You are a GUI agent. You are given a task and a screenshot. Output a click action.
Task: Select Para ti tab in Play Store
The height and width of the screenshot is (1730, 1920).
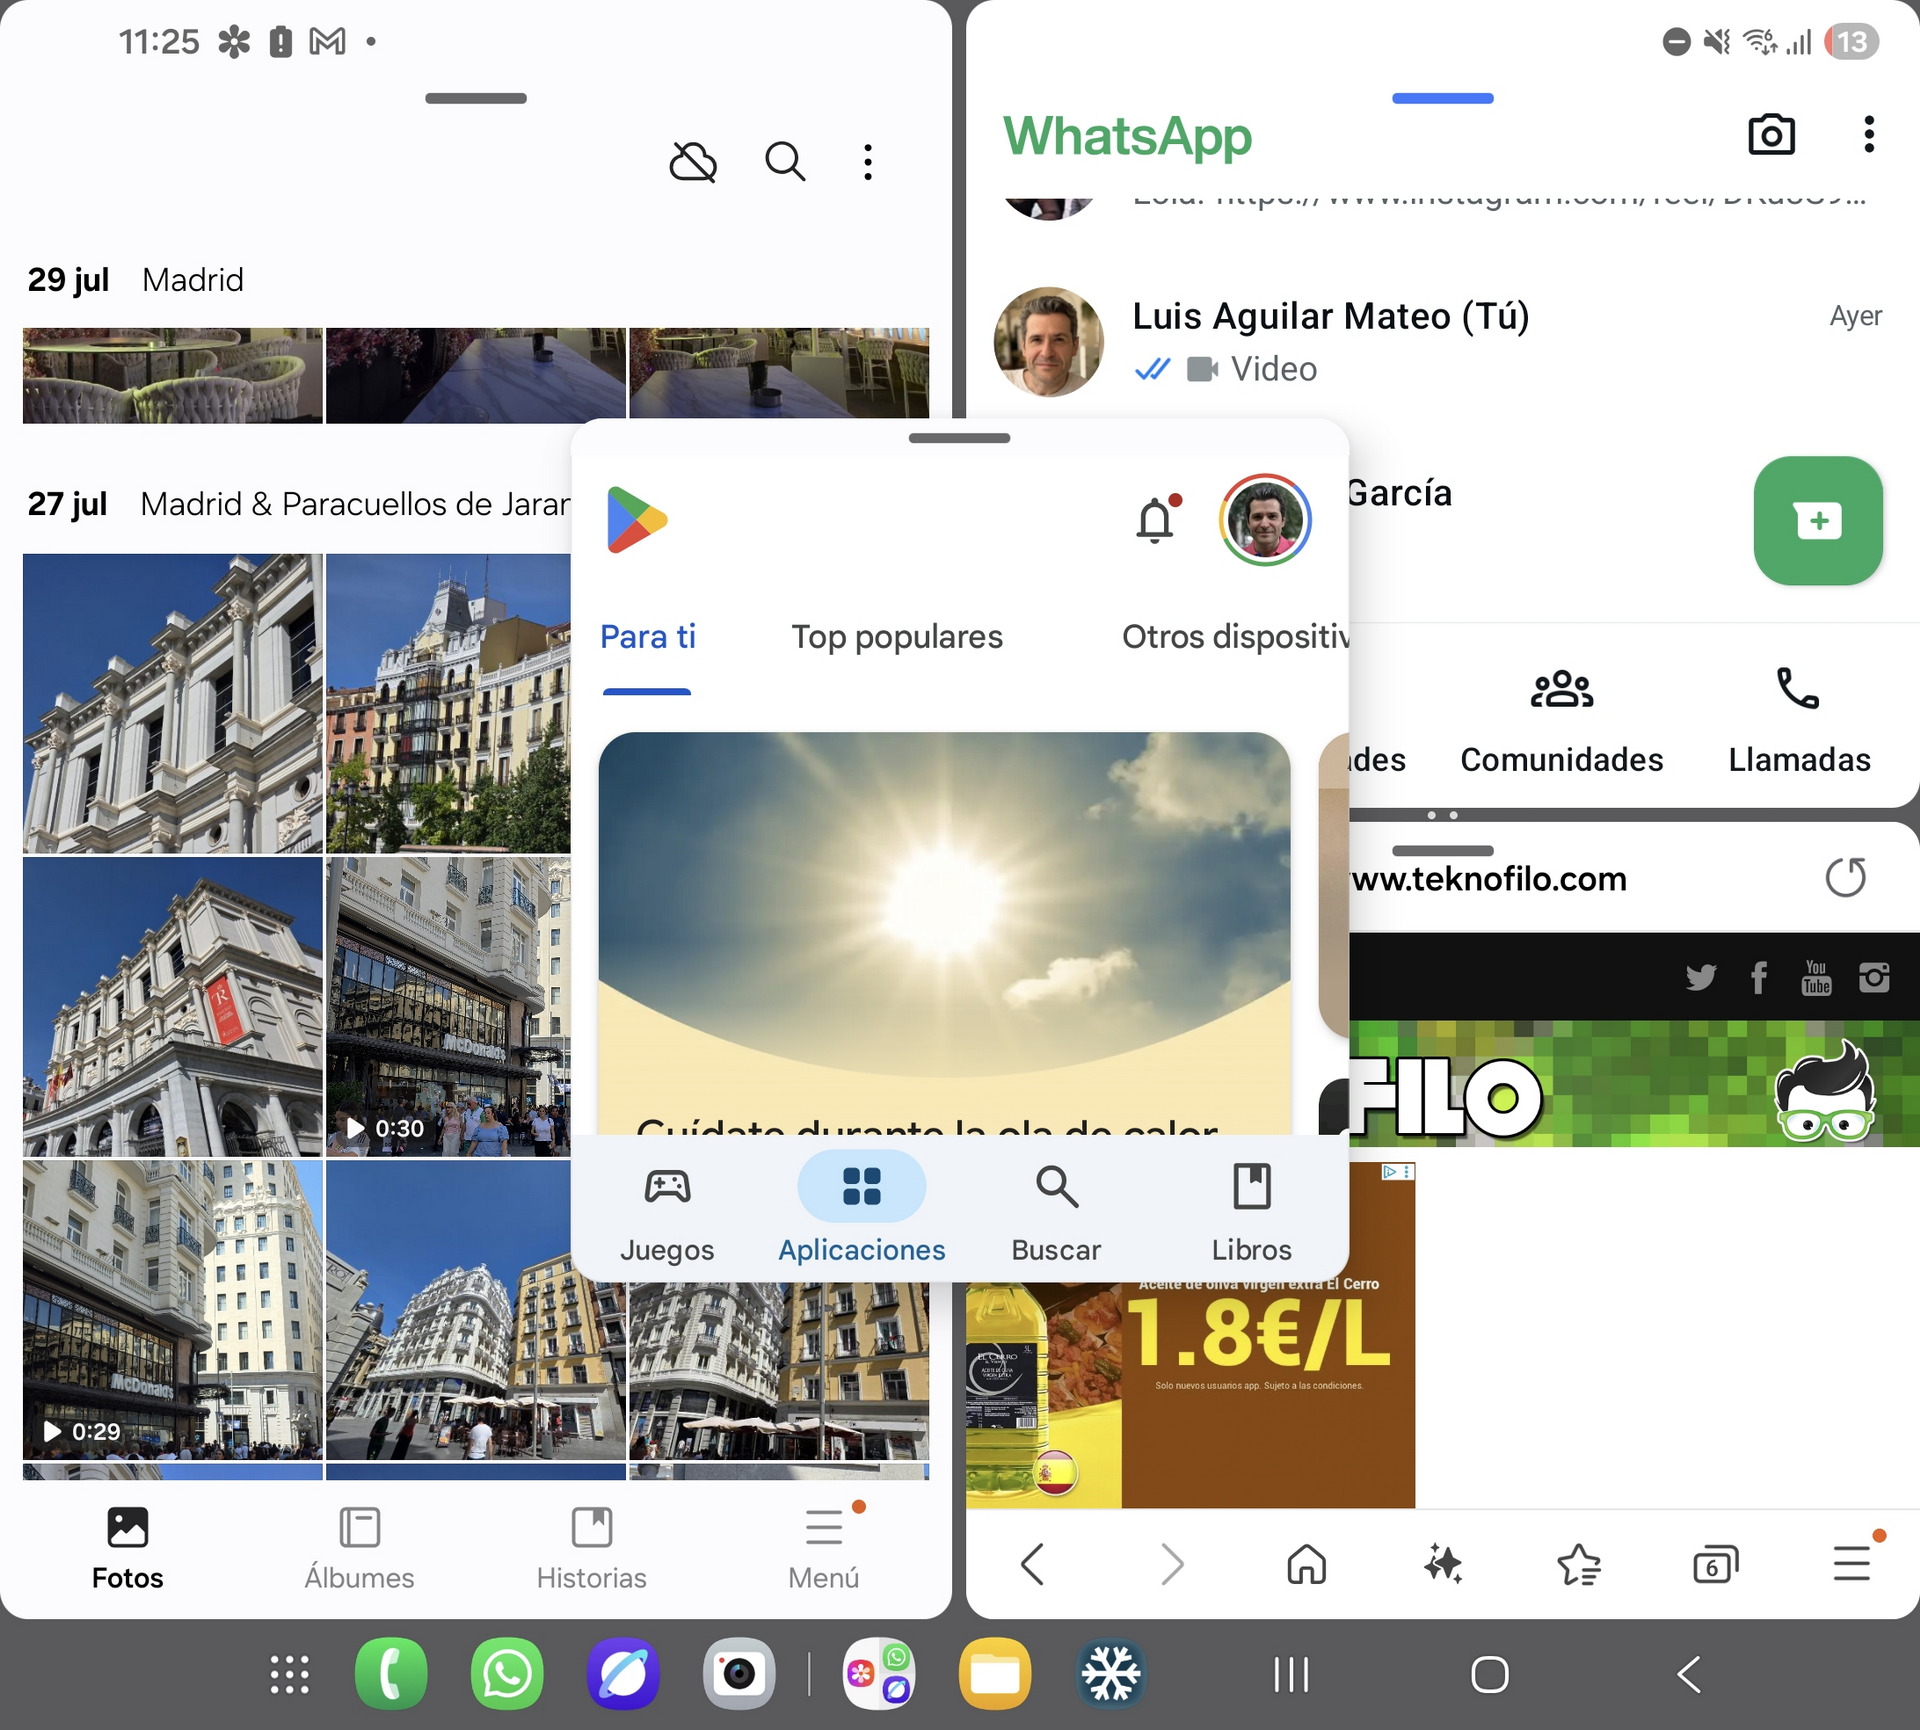click(x=647, y=637)
